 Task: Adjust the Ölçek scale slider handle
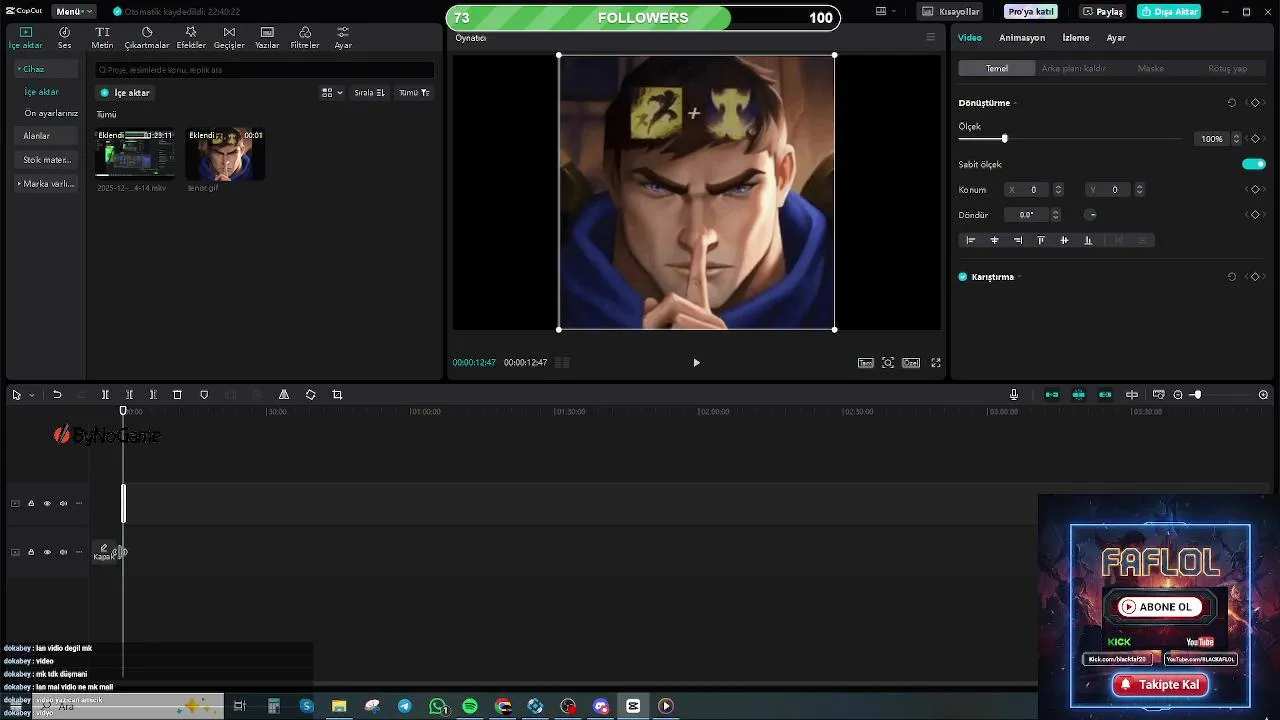pyautogui.click(x=1004, y=139)
